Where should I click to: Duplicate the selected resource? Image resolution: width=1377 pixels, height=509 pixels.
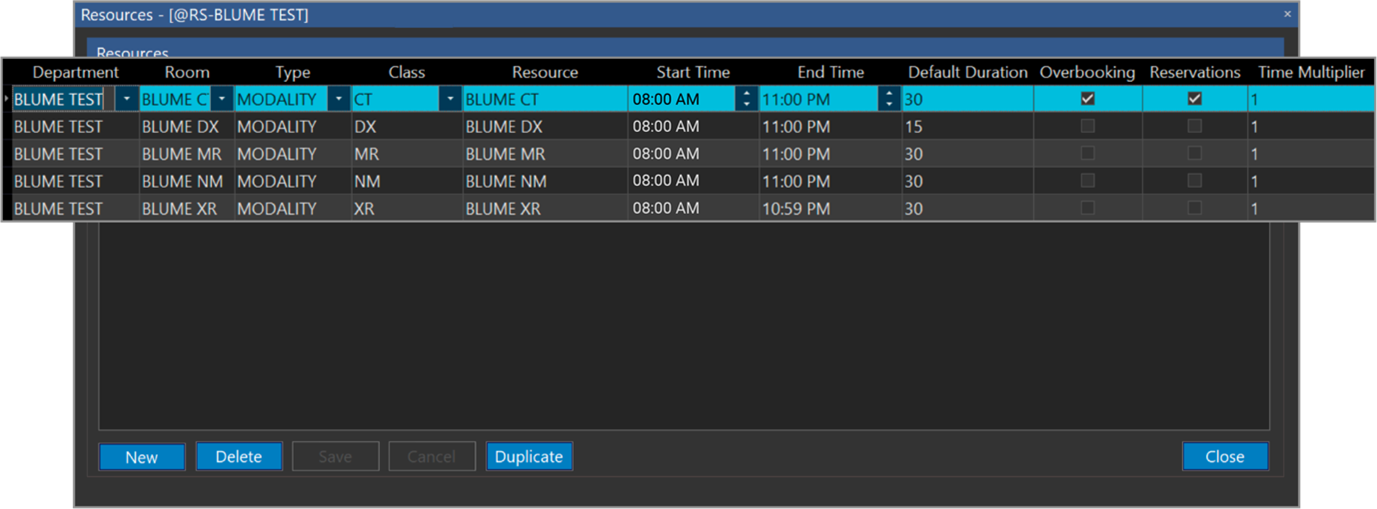click(529, 457)
